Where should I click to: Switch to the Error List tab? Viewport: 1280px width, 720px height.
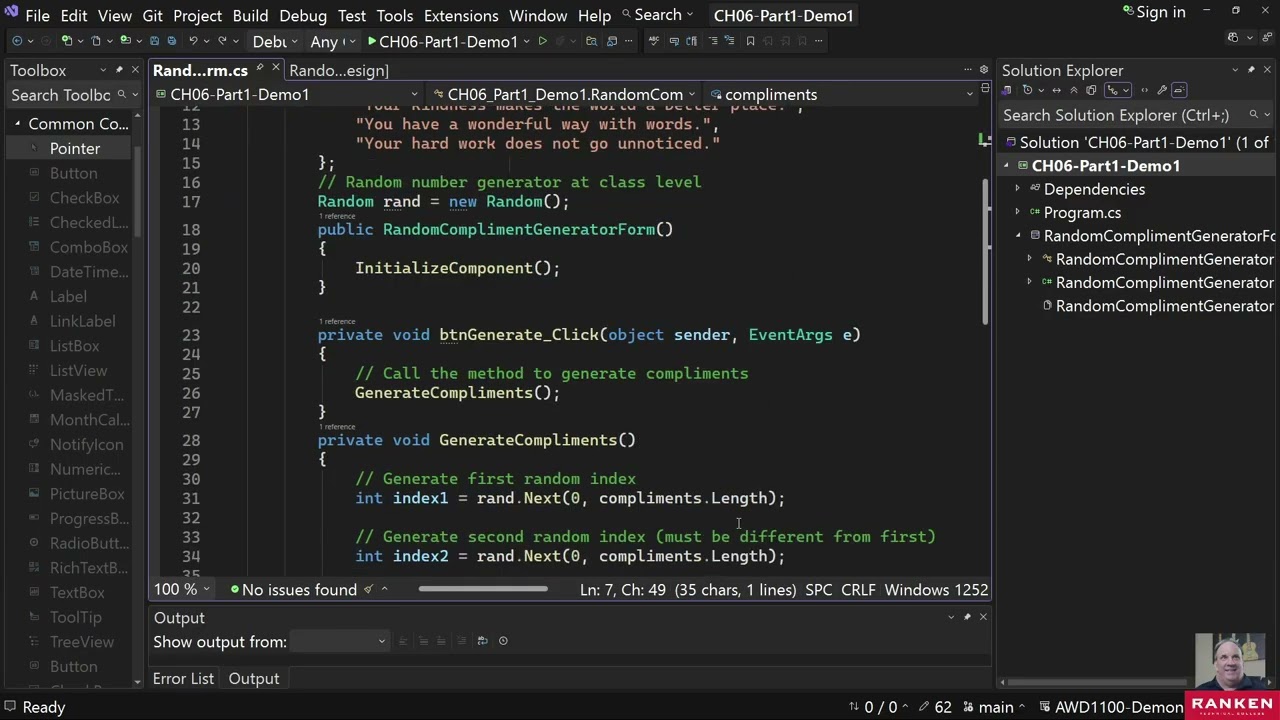pos(183,678)
